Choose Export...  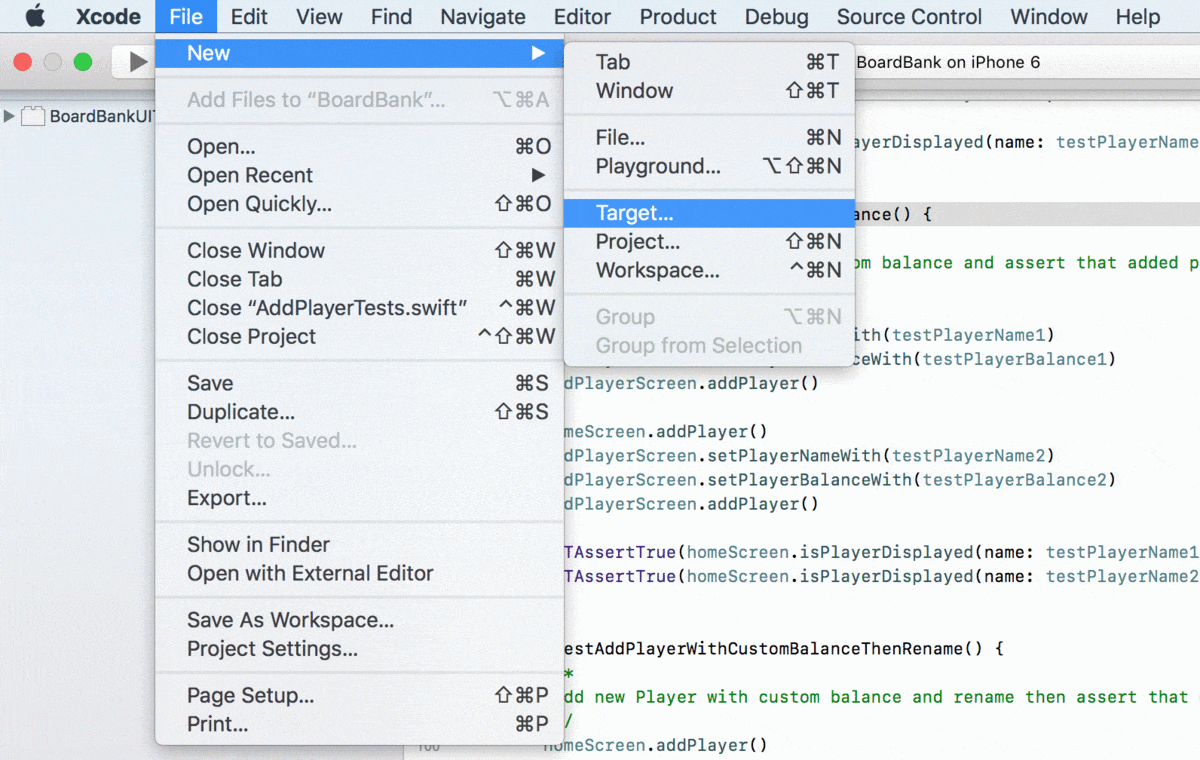(359, 498)
